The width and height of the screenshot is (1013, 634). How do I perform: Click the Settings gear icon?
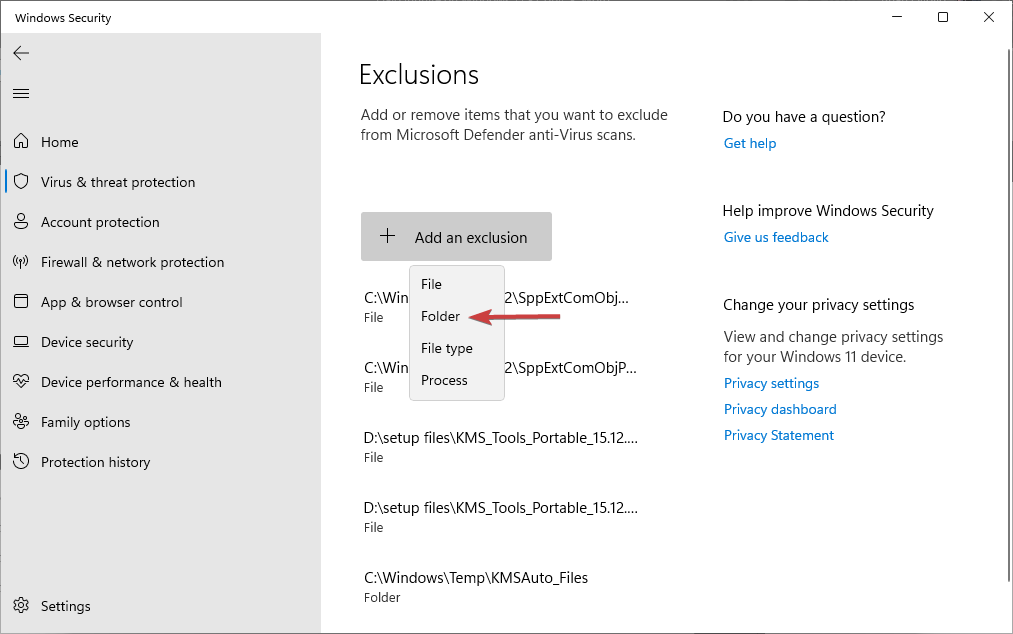(21, 606)
